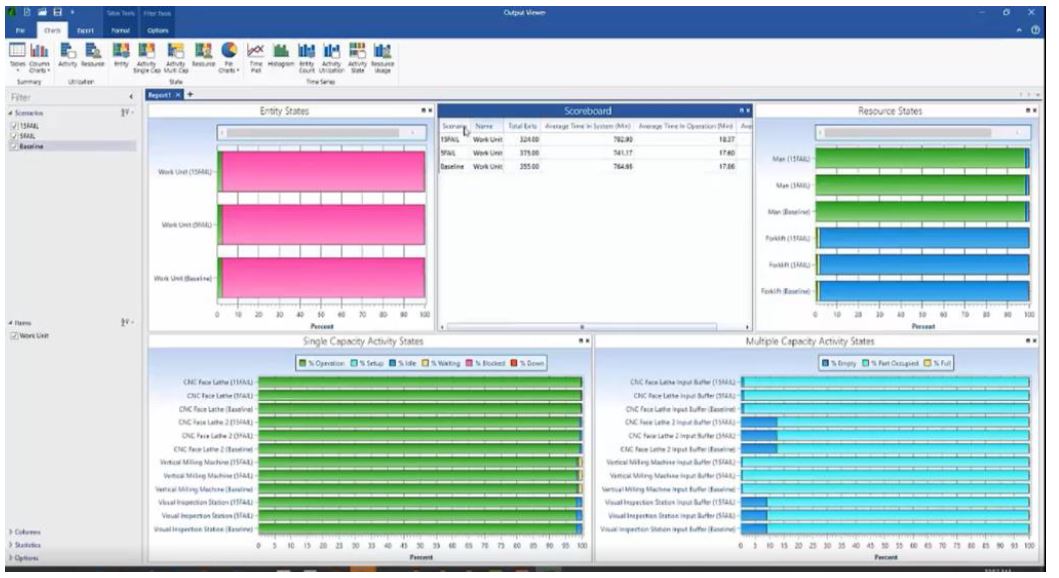The width and height of the screenshot is (1059, 578).
Task: Insert a Time Plot chart
Action: pyautogui.click(x=256, y=57)
